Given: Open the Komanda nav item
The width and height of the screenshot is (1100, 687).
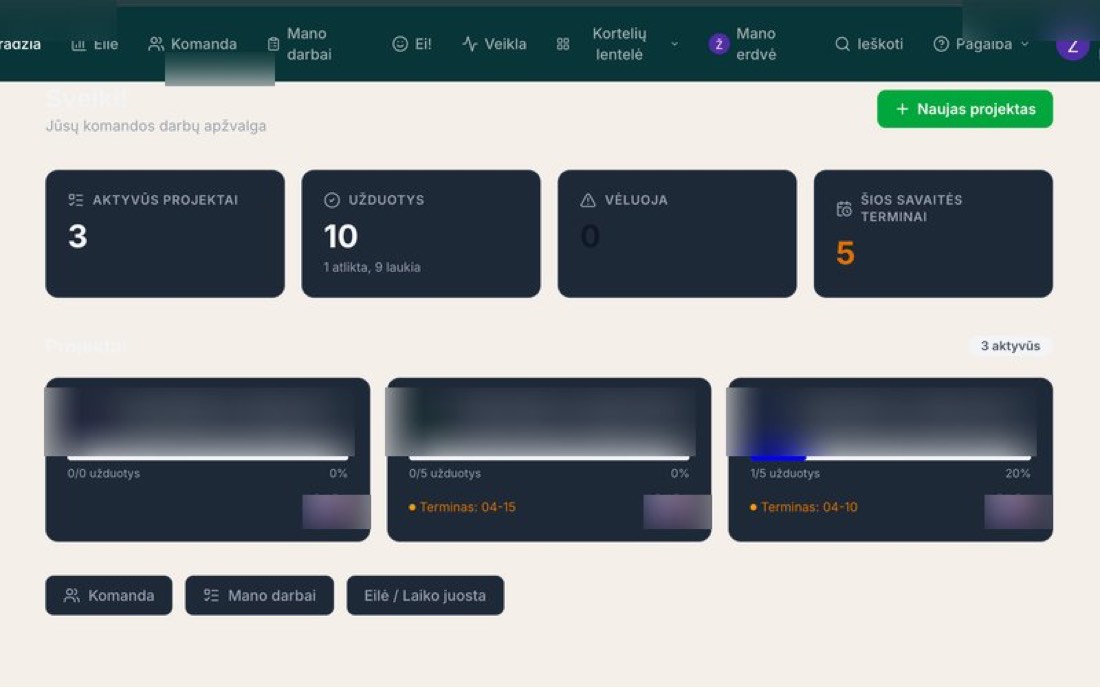Looking at the screenshot, I should pos(192,44).
